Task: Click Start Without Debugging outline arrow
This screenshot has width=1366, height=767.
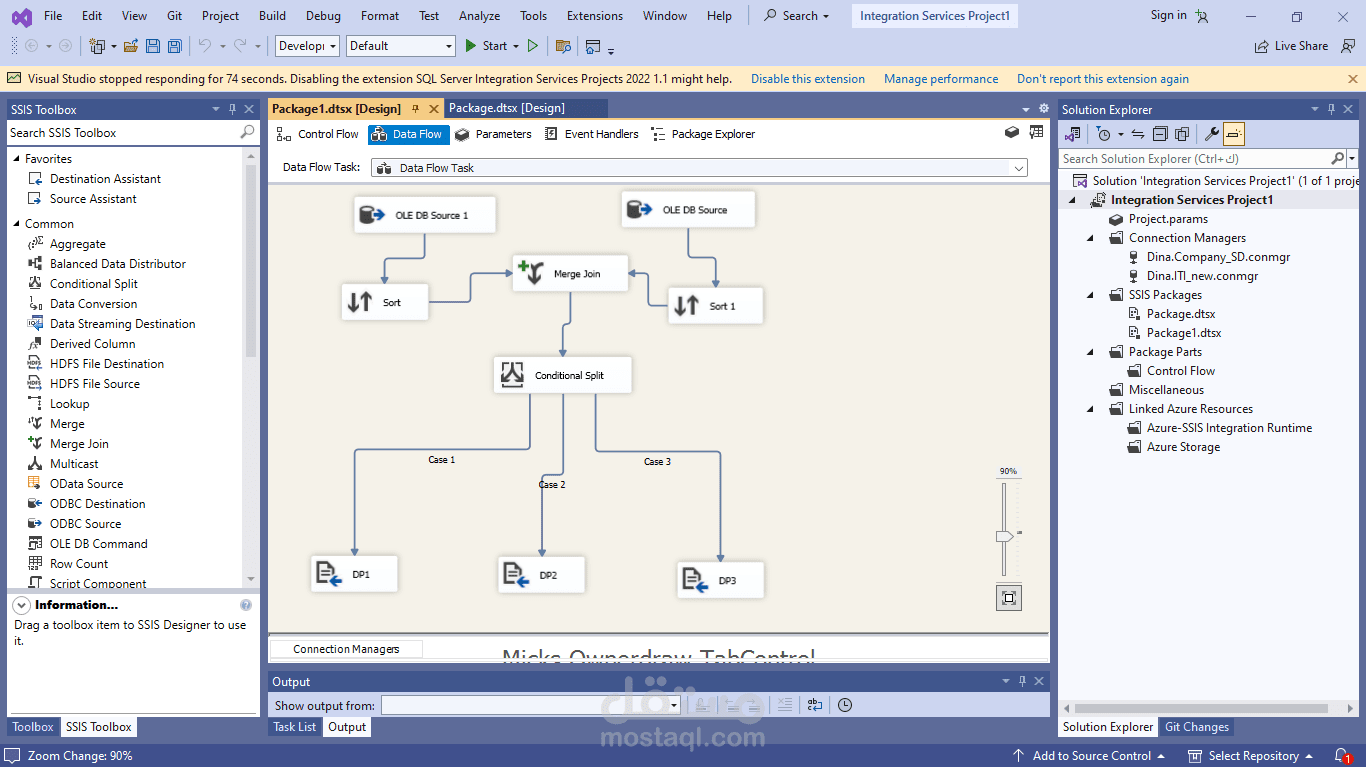Action: (533, 46)
